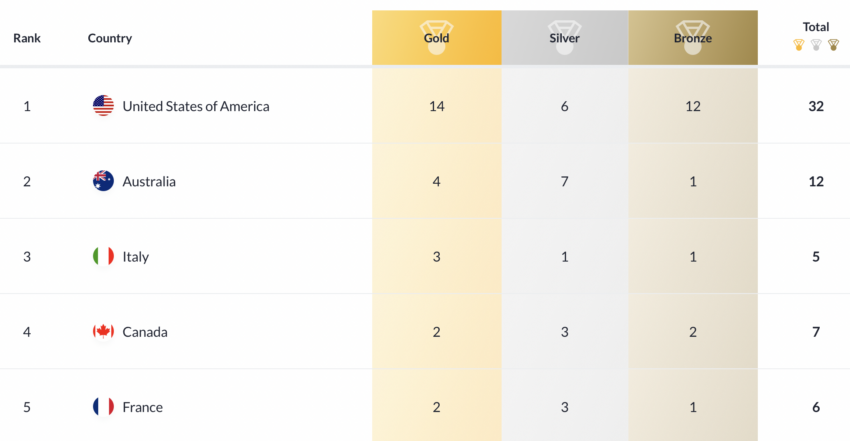The width and height of the screenshot is (850, 441).
Task: Sort by the Bronze column header
Action: coord(693,38)
